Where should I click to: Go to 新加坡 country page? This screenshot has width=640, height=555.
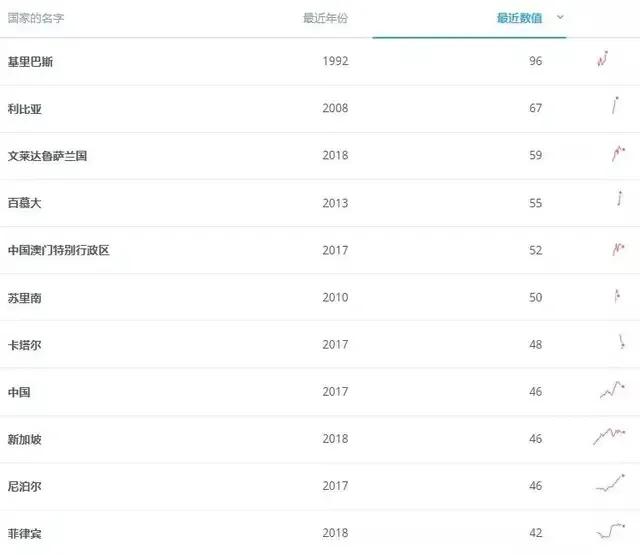pyautogui.click(x=25, y=439)
